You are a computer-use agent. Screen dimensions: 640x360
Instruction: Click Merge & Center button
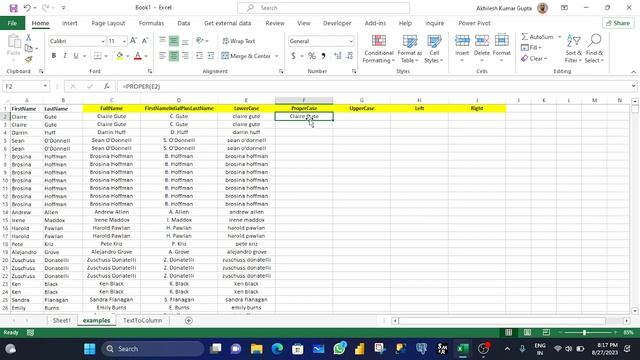[247, 56]
